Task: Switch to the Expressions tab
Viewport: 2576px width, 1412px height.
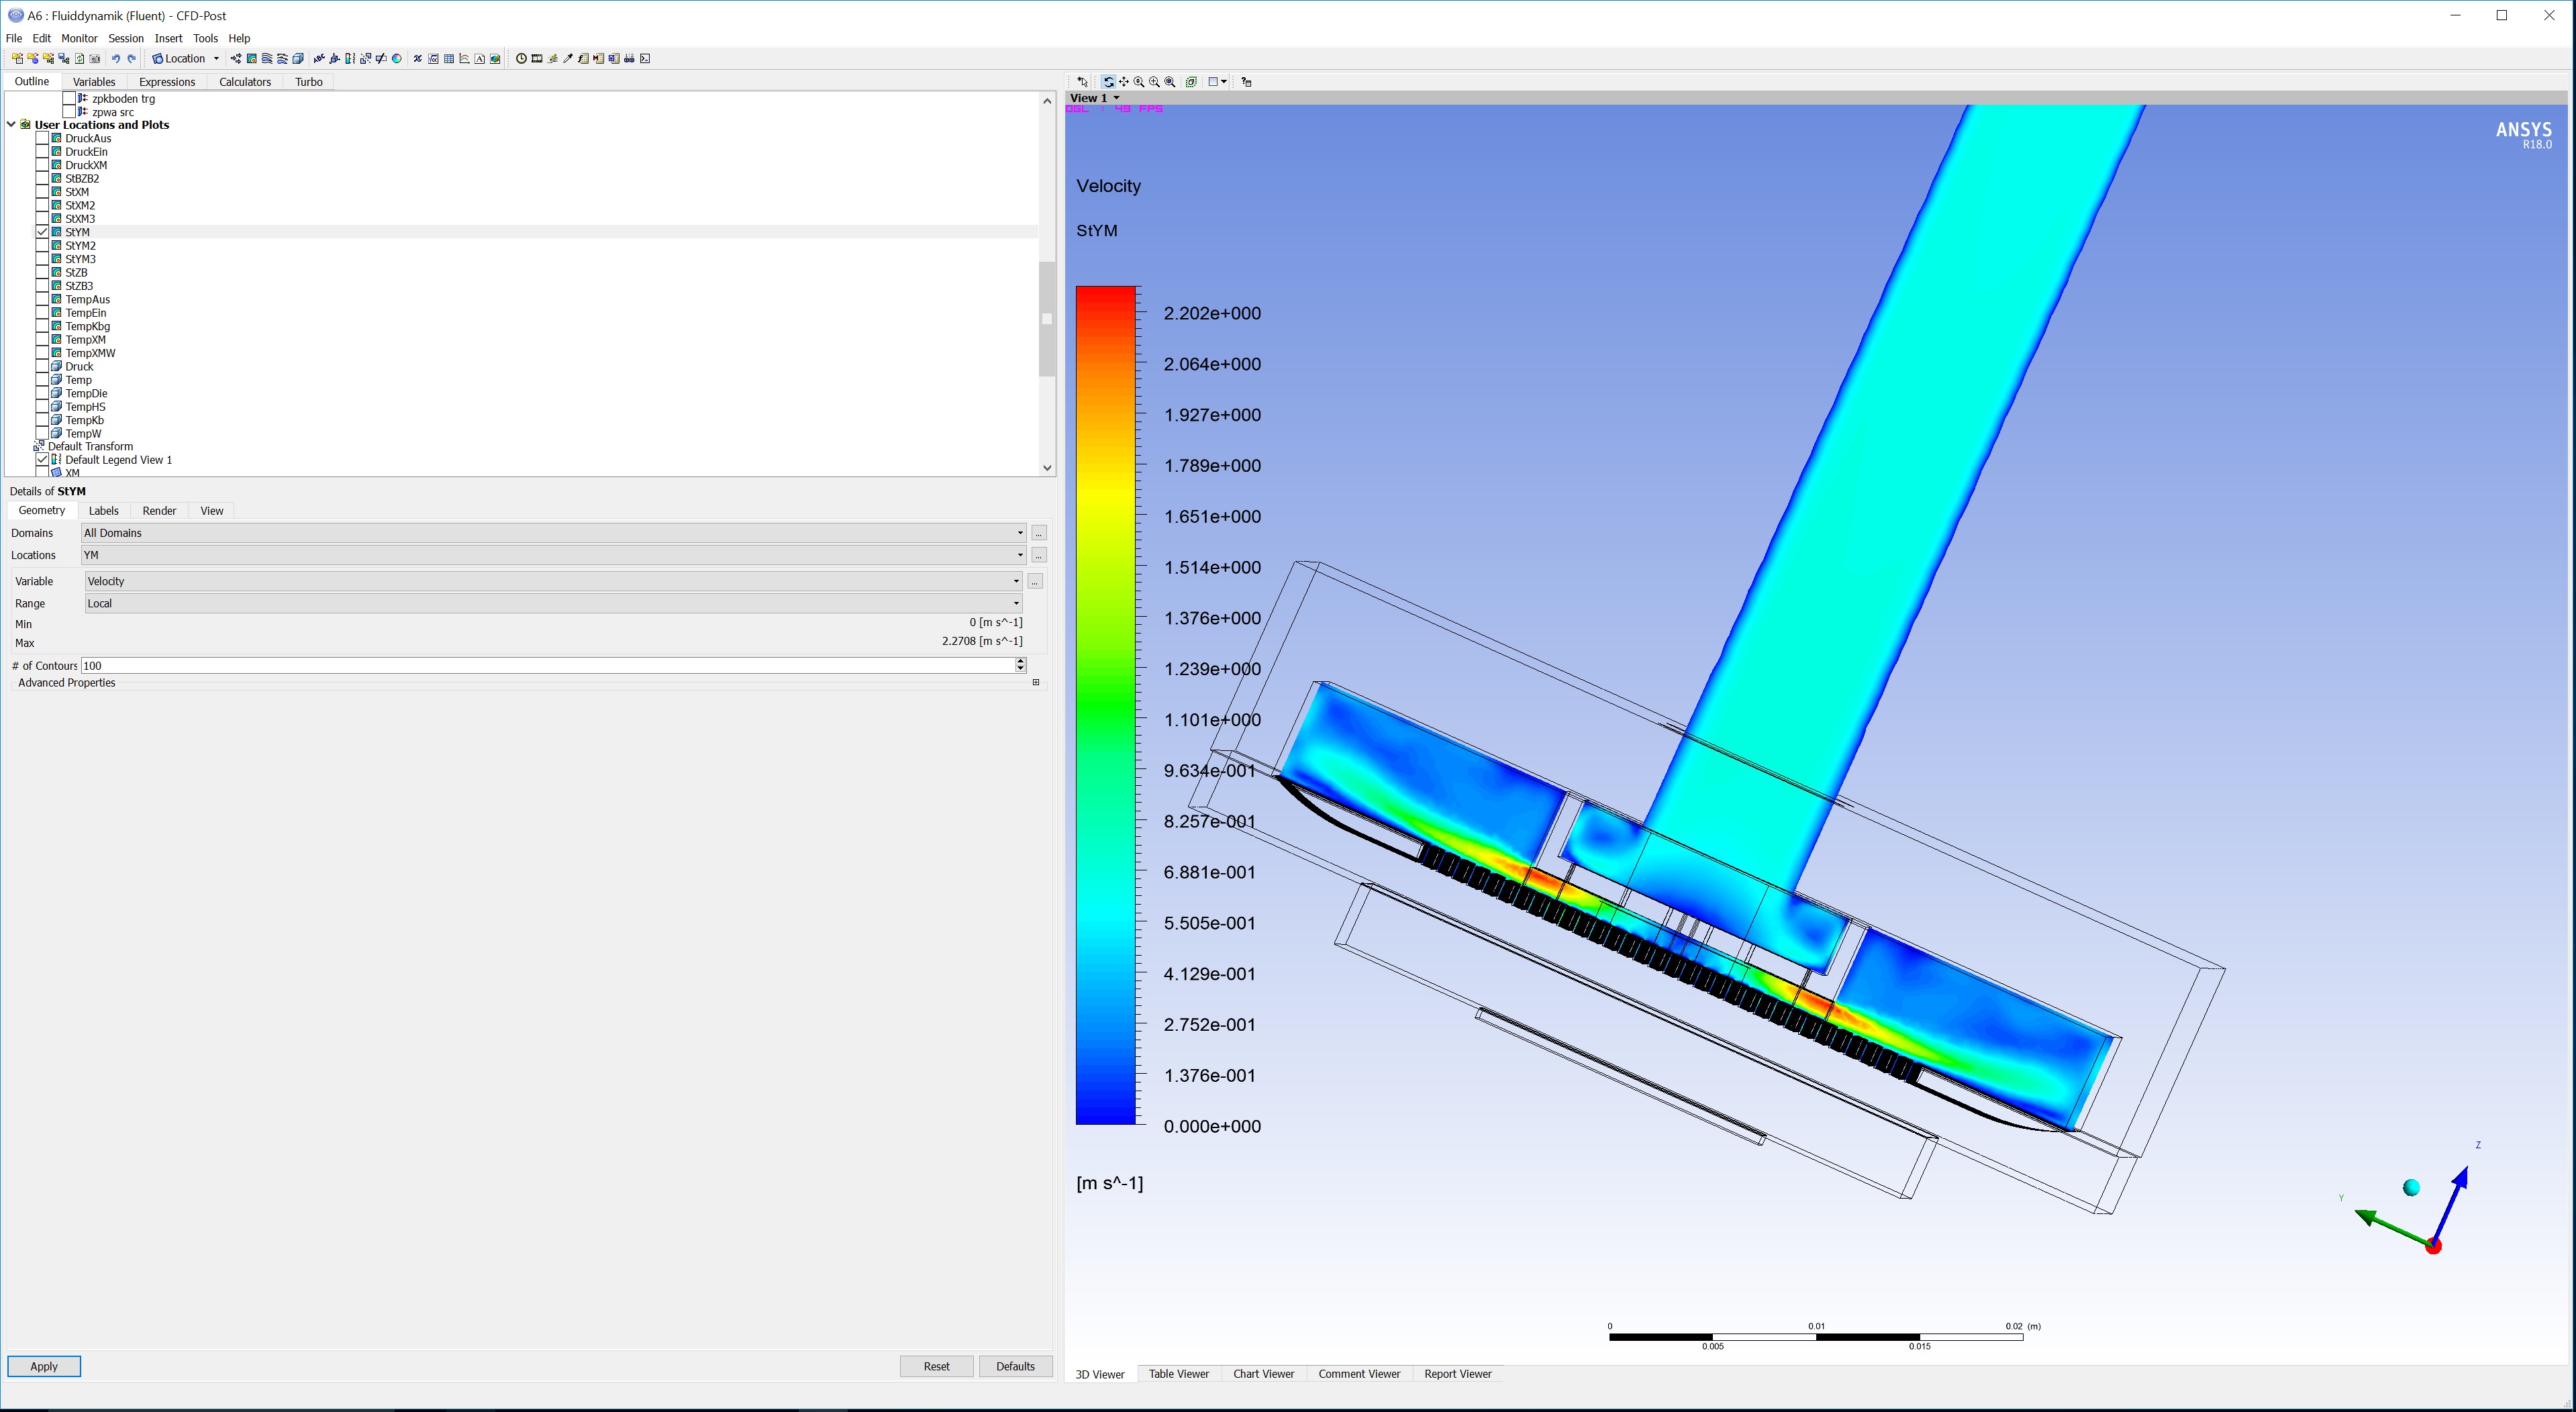Action: pyautogui.click(x=166, y=82)
